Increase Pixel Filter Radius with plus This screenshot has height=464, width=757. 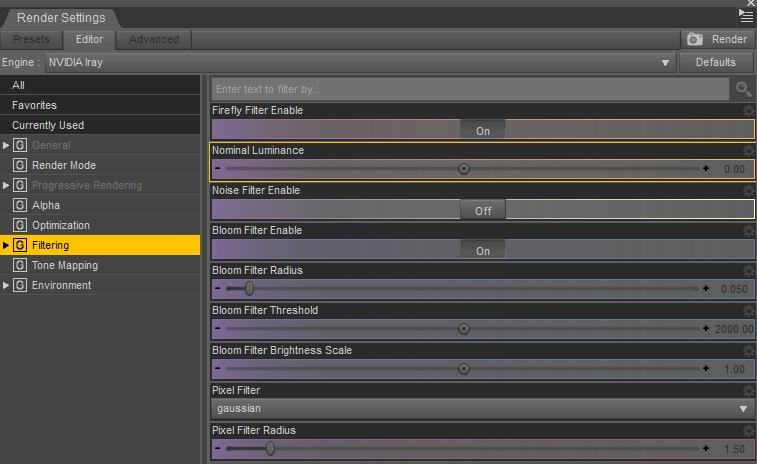706,448
